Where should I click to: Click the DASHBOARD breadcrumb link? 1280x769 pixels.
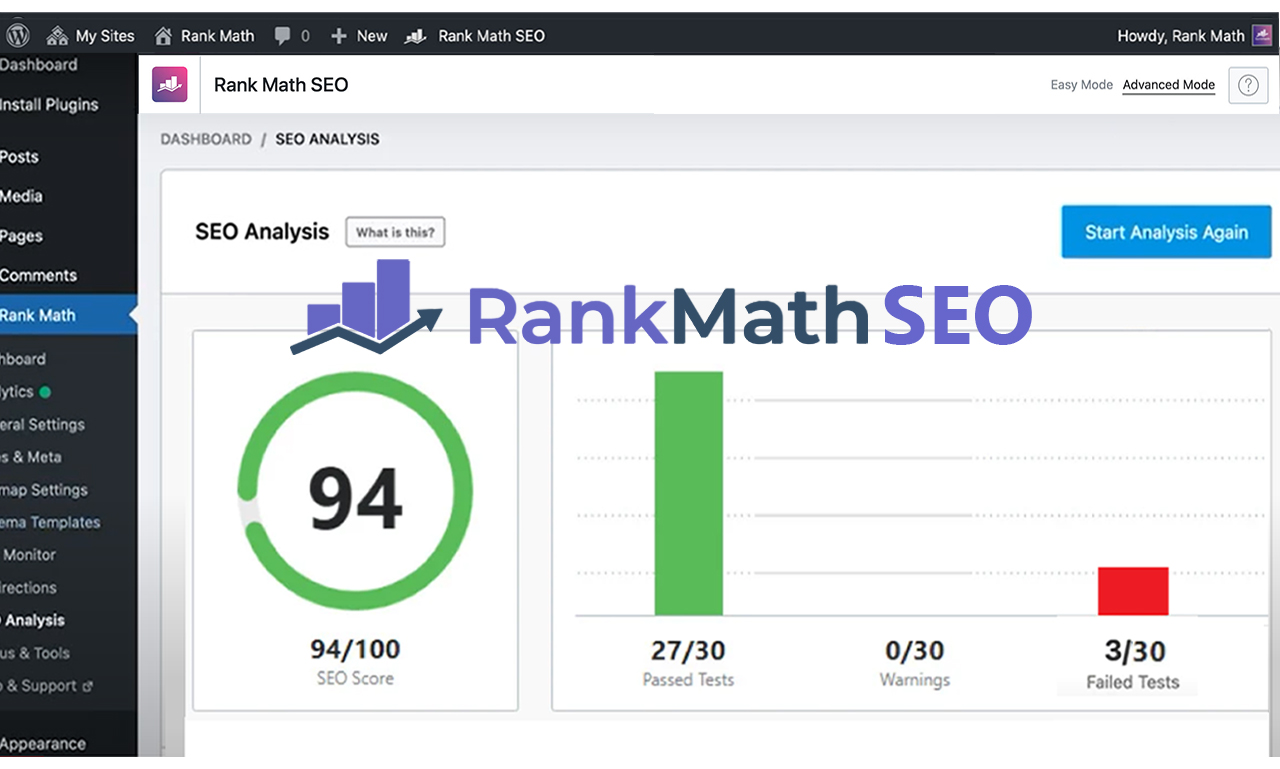click(x=206, y=139)
